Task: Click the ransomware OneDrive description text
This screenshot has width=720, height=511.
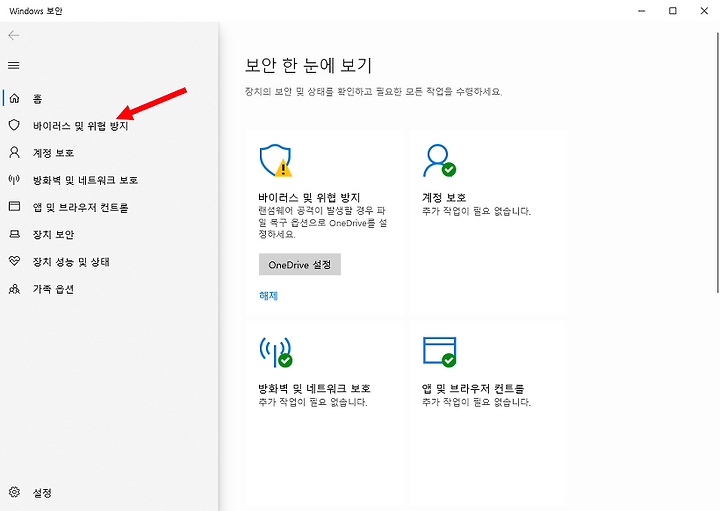Action: [x=323, y=222]
